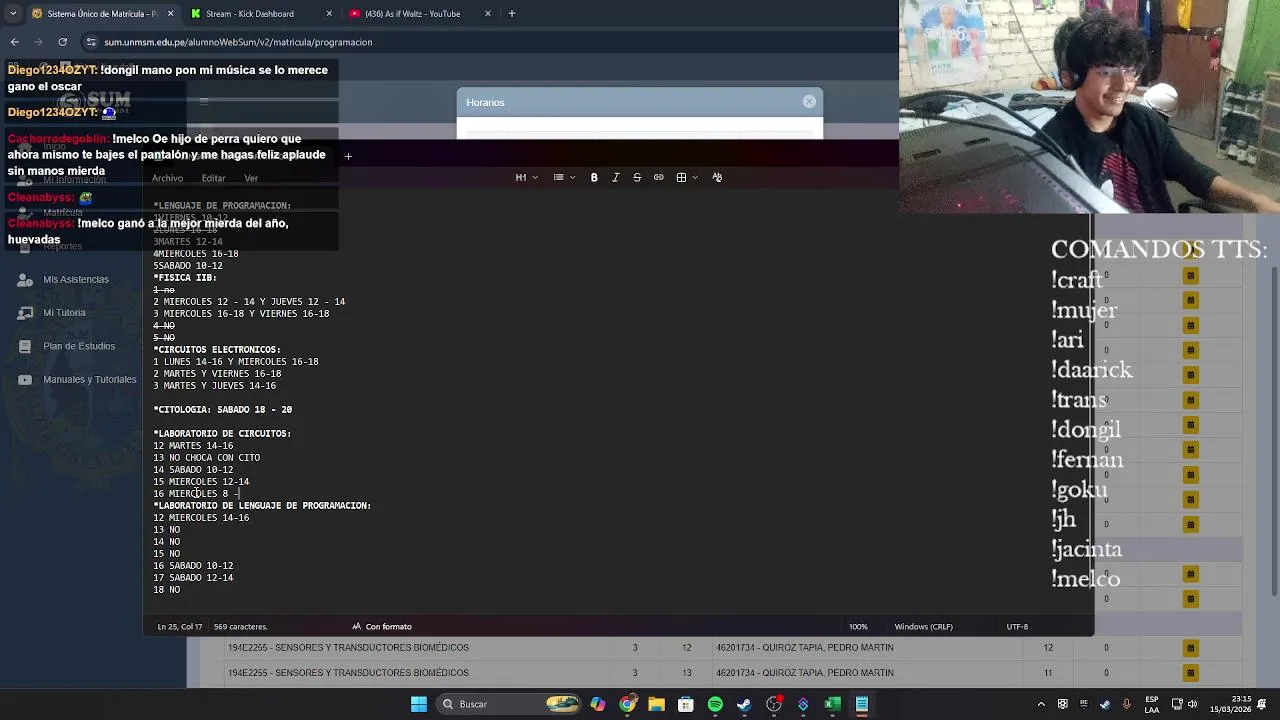Open the Editar menu in Notepad
This screenshot has height=720, width=1280.
213,178
